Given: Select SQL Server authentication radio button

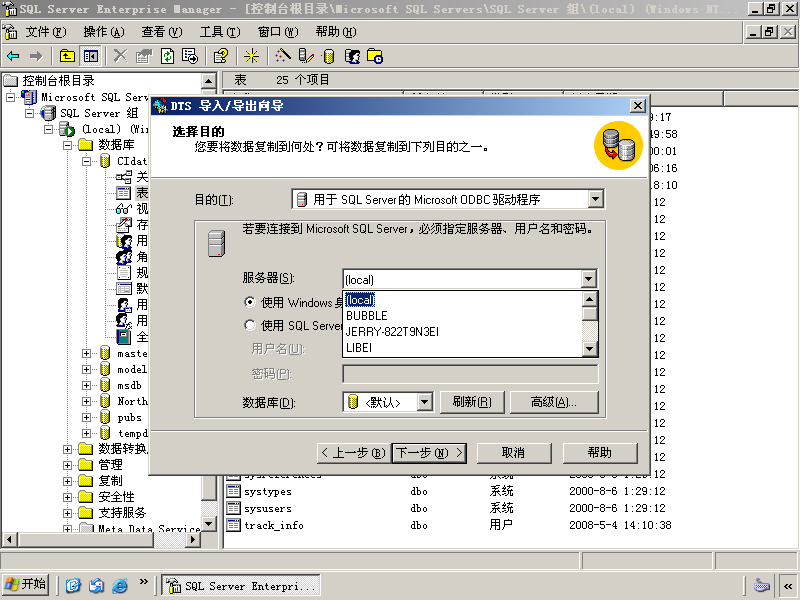Looking at the screenshot, I should coord(249,325).
